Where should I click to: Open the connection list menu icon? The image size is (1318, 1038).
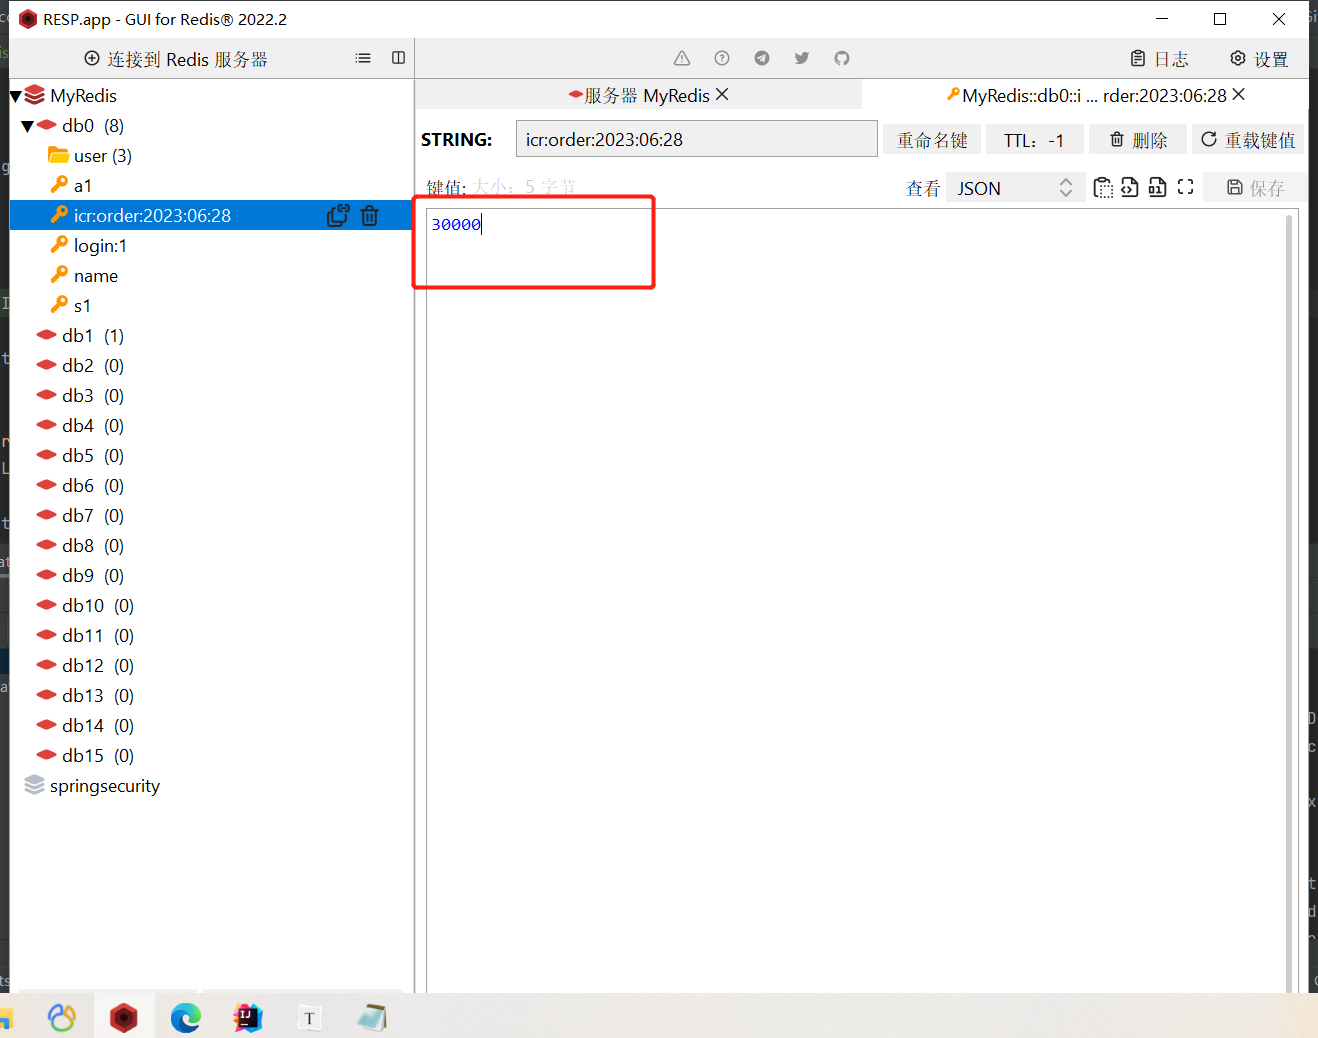(363, 58)
